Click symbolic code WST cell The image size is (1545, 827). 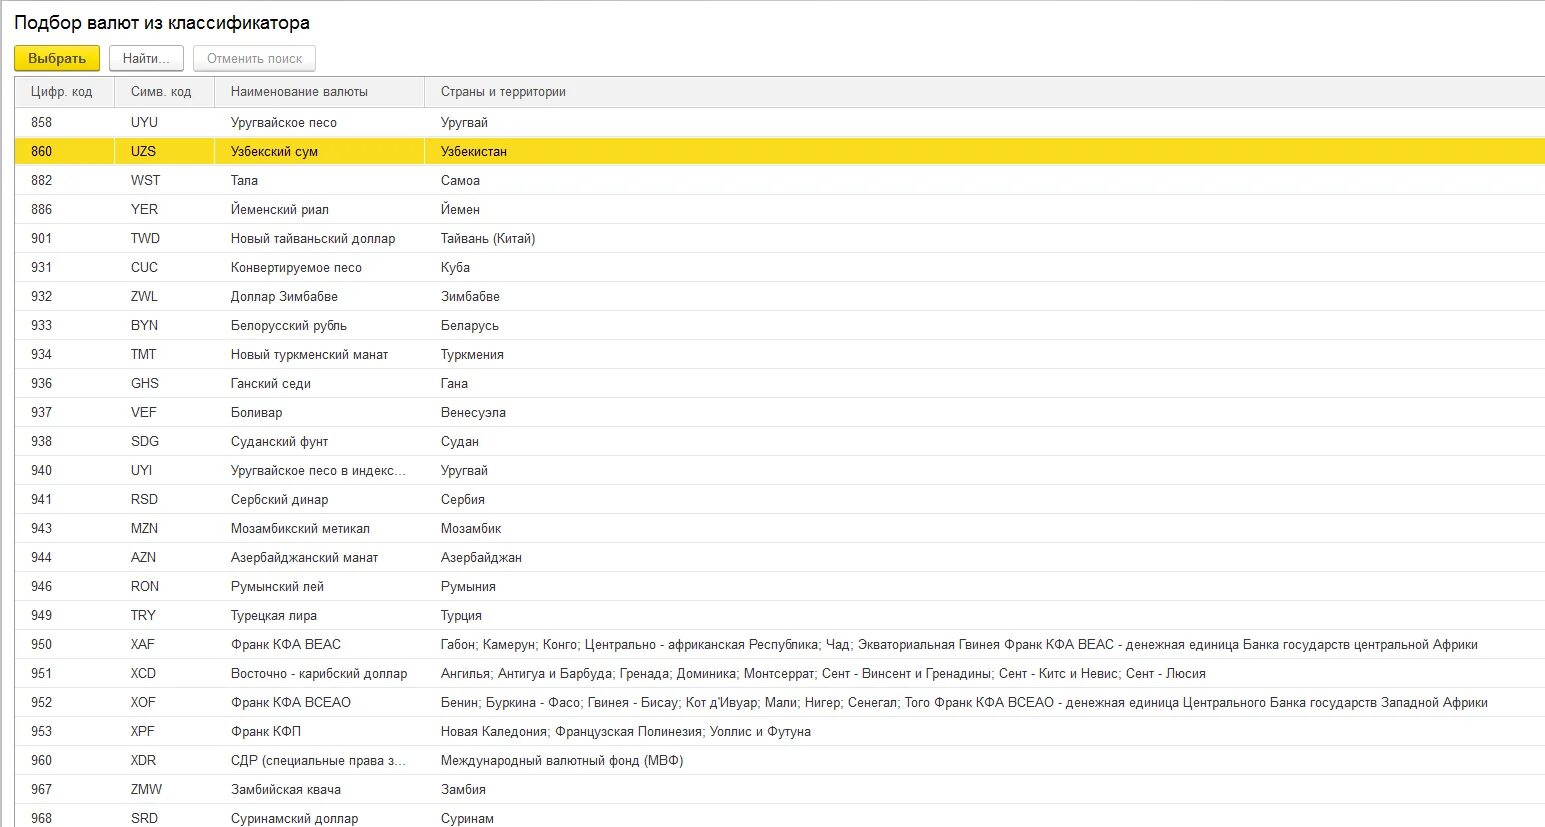pyautogui.click(x=165, y=180)
